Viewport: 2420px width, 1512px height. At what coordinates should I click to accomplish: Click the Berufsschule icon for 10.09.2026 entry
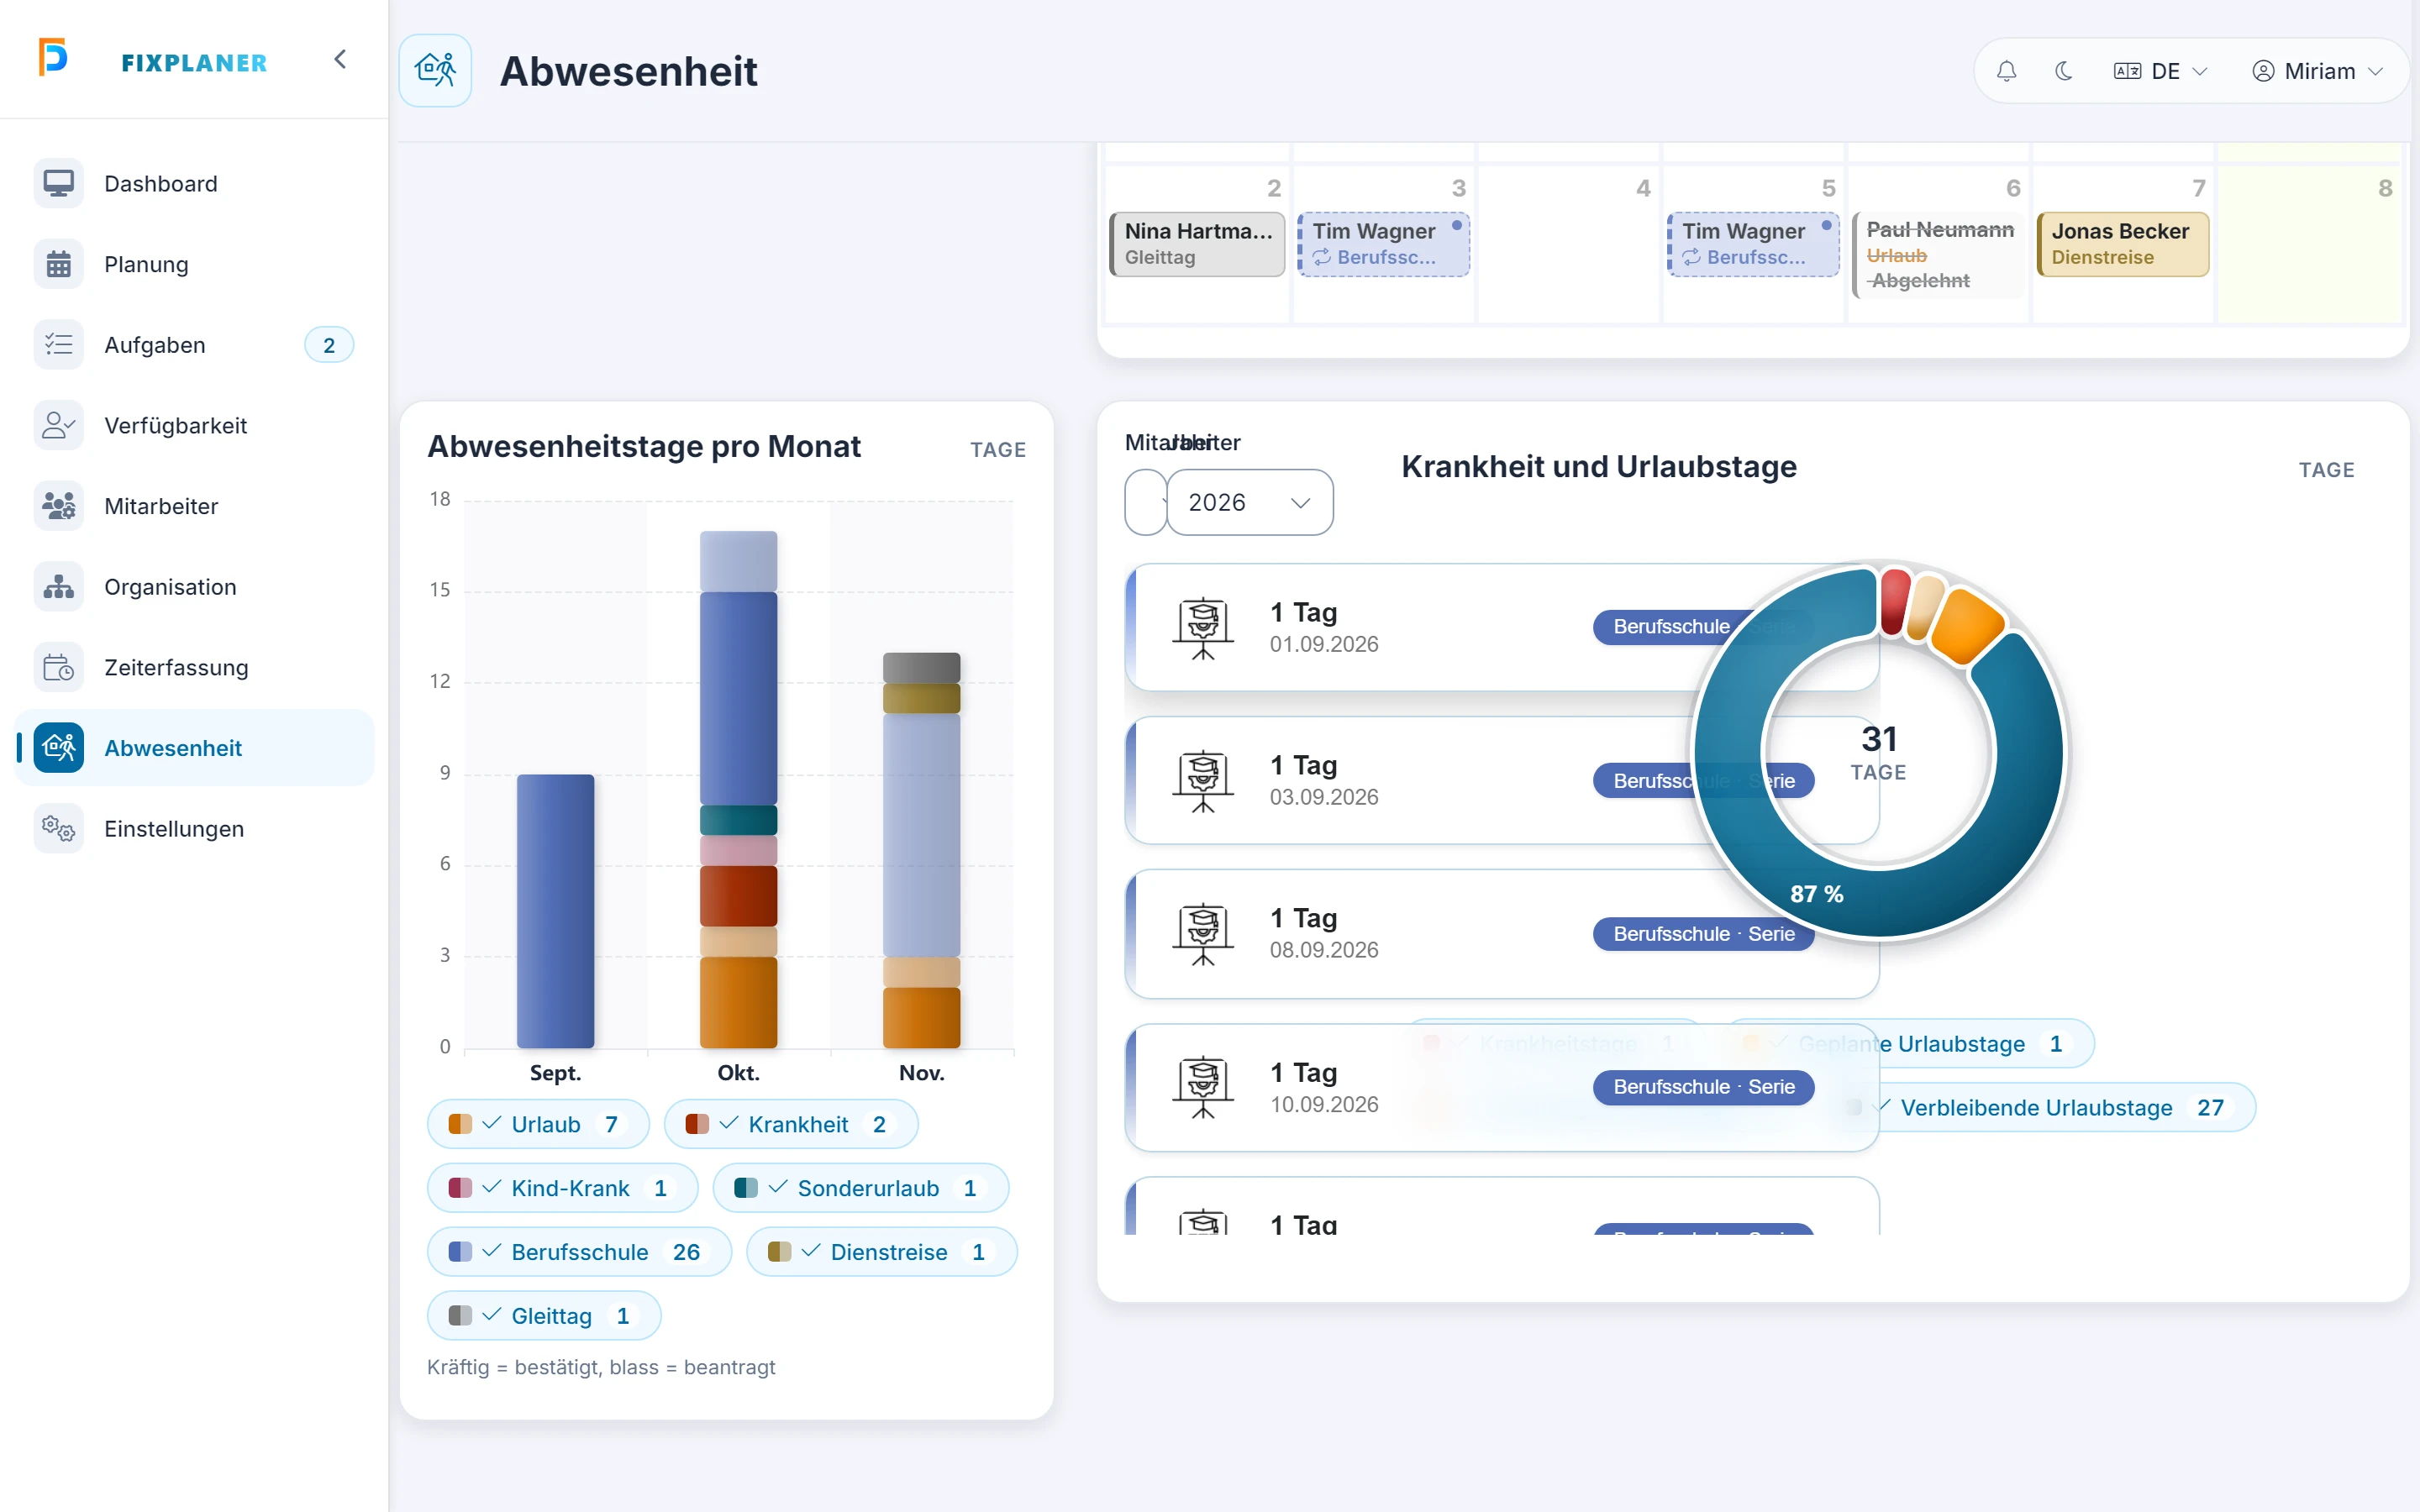point(1203,1088)
